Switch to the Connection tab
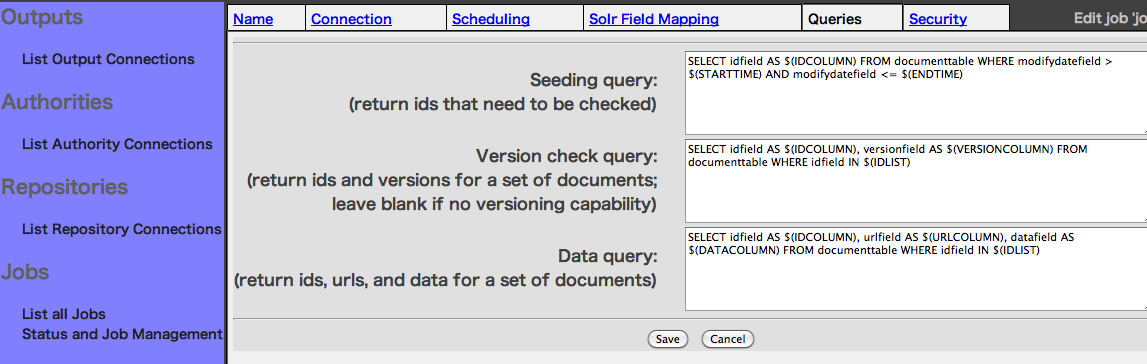Image resolution: width=1147 pixels, height=364 pixels. (x=351, y=19)
